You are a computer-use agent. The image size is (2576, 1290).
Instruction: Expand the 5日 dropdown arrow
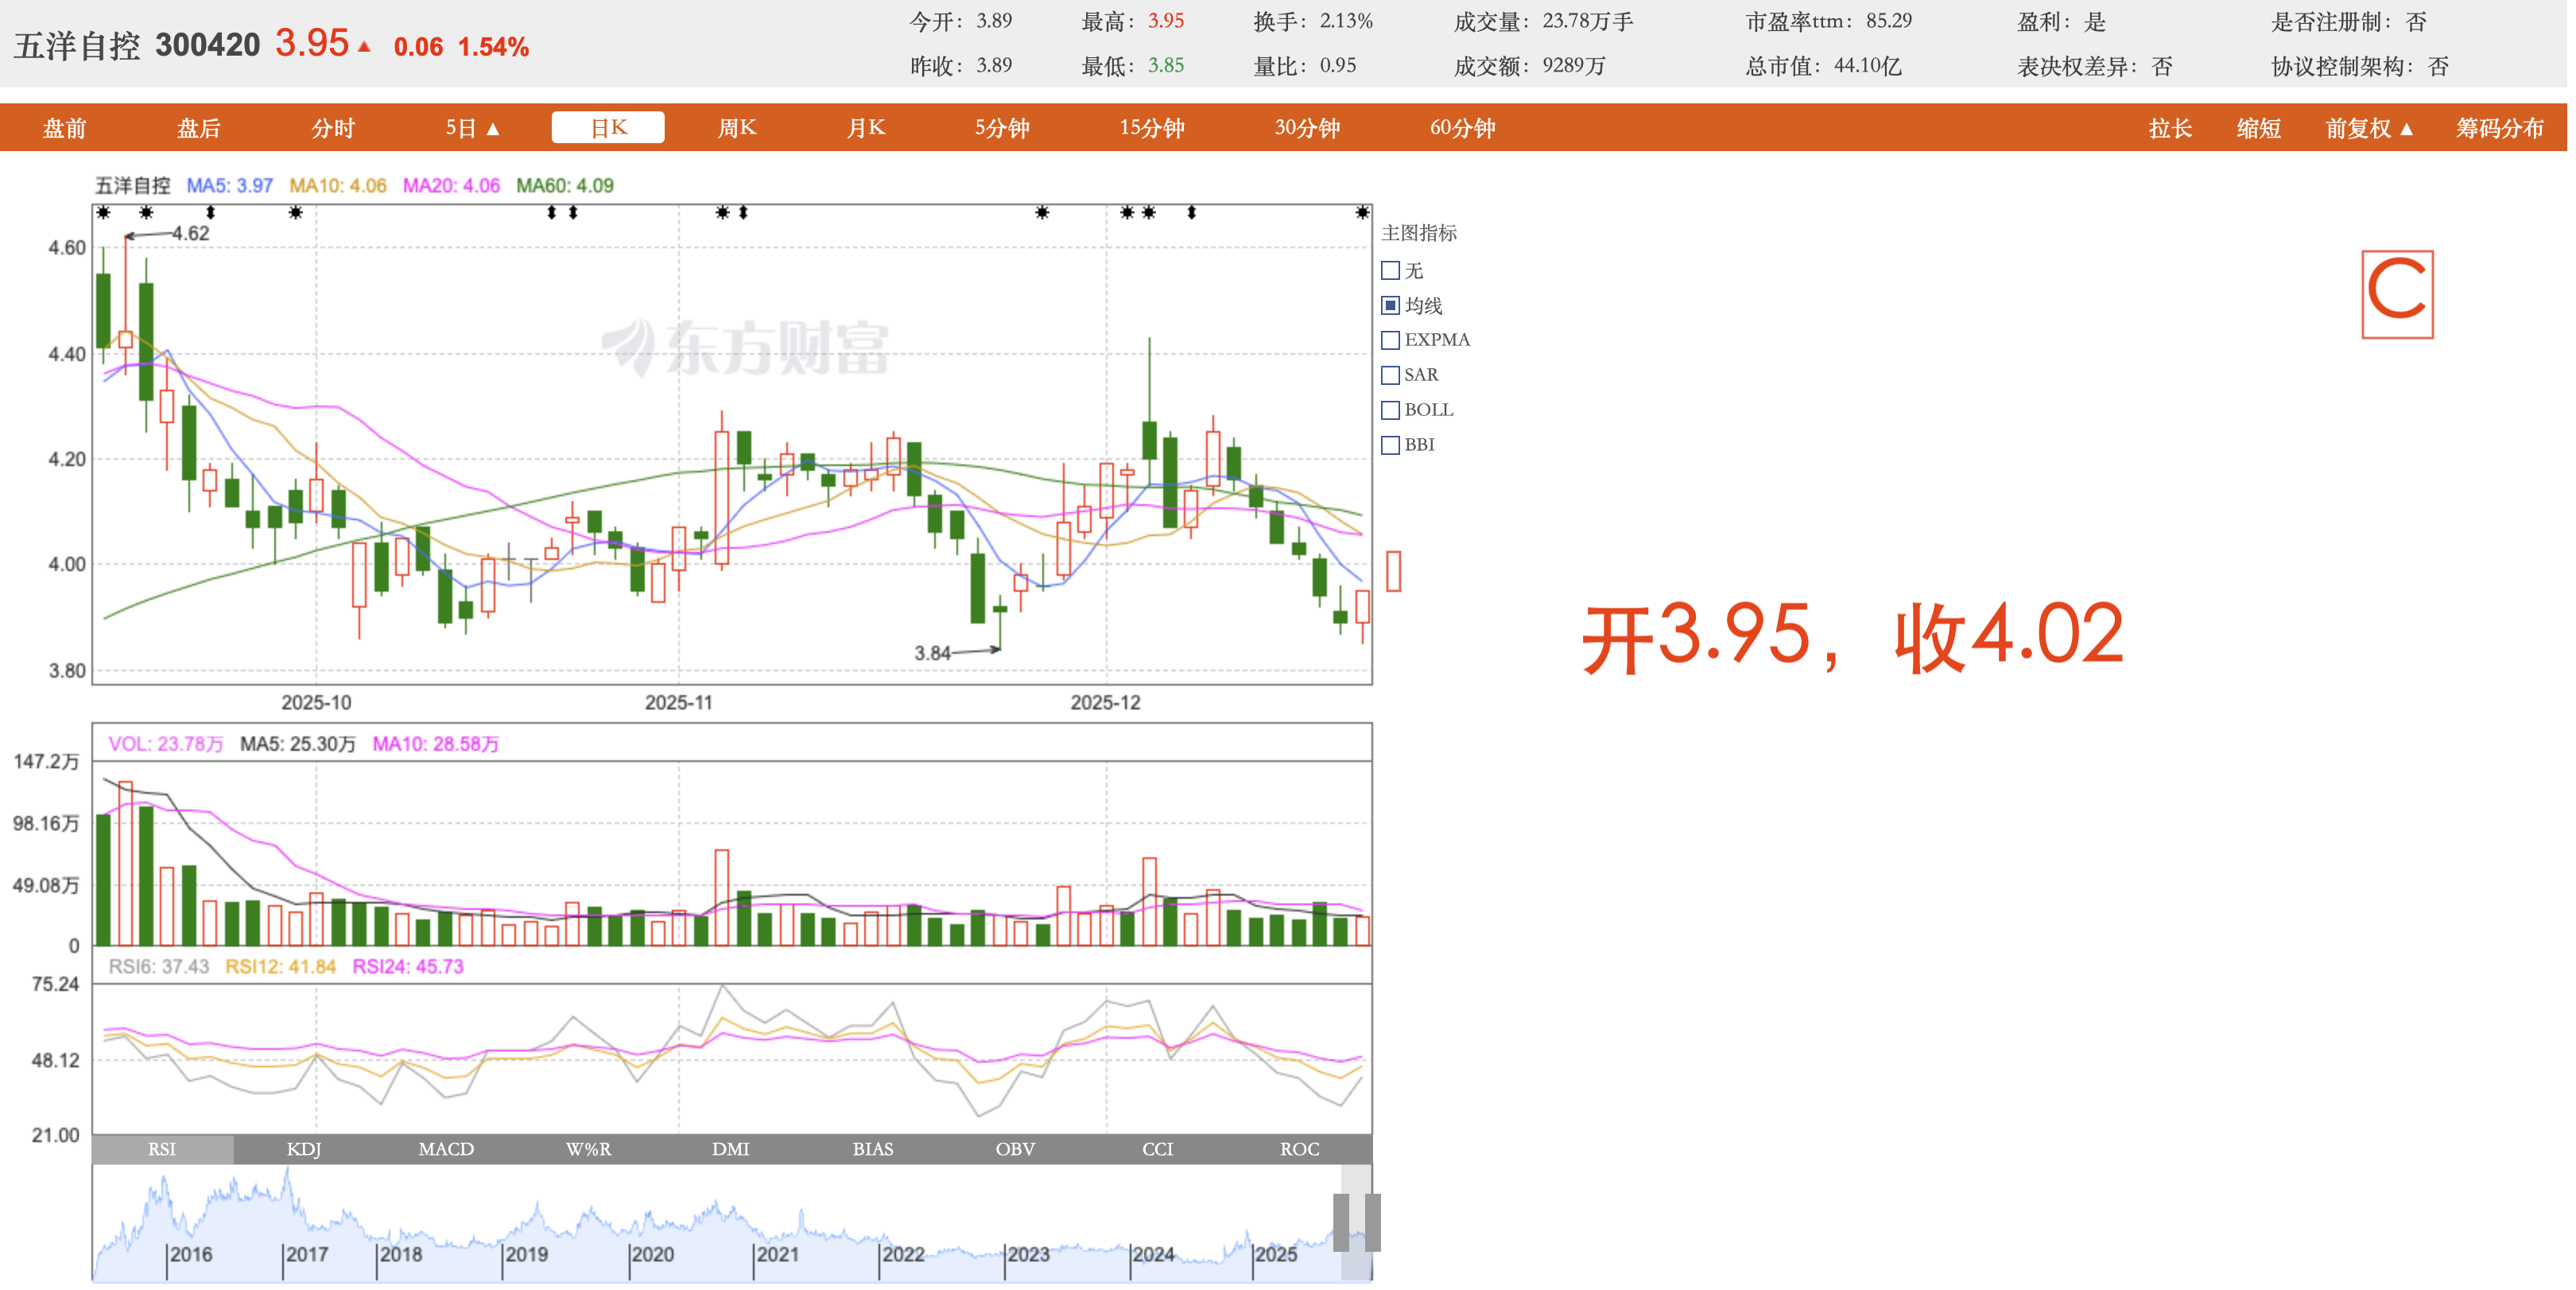[492, 129]
